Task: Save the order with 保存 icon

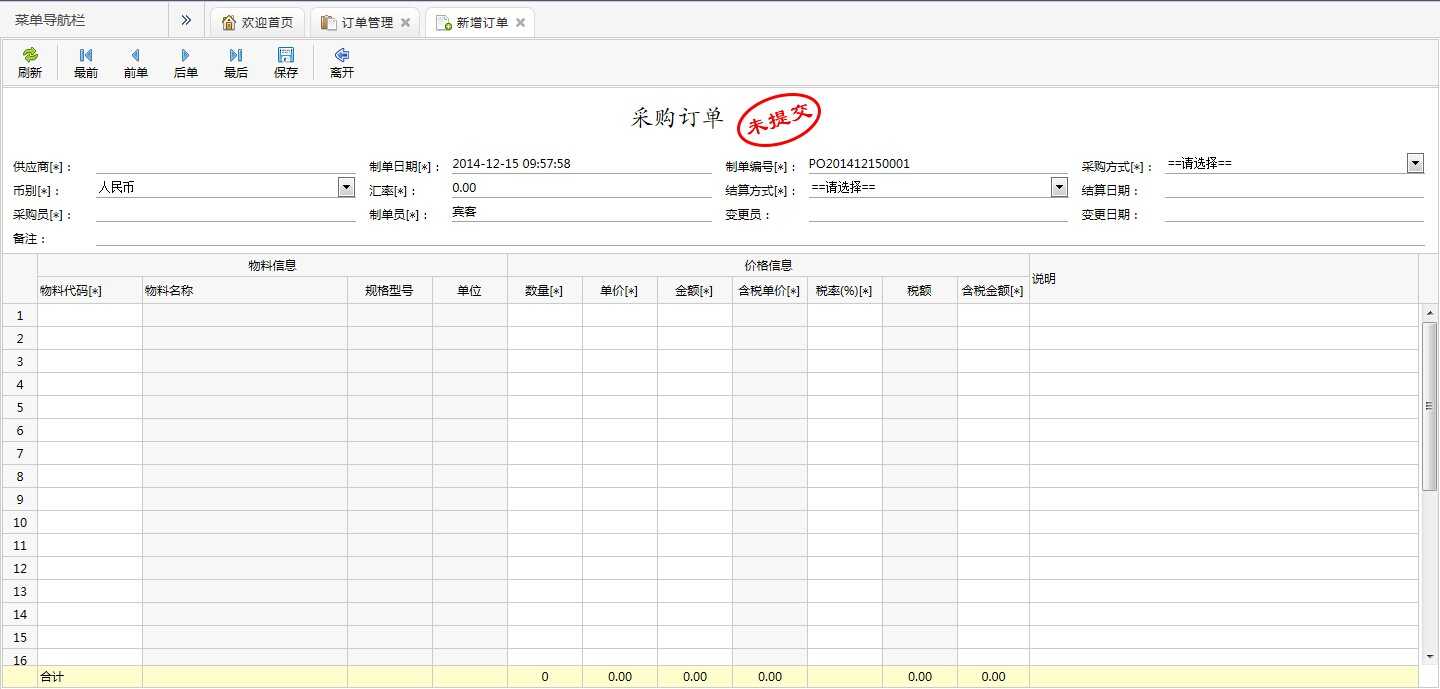Action: 286,55
